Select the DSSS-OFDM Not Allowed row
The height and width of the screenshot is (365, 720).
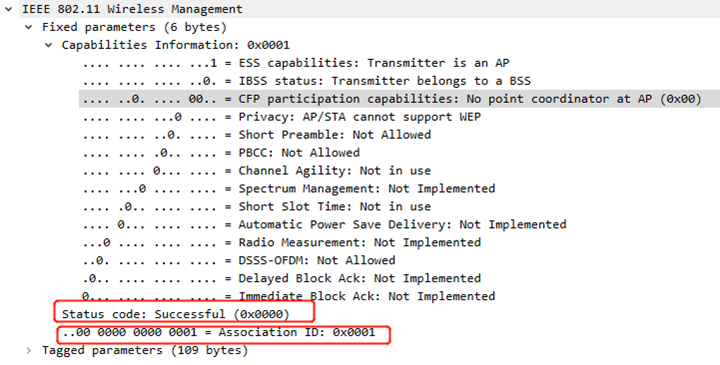click(239, 260)
